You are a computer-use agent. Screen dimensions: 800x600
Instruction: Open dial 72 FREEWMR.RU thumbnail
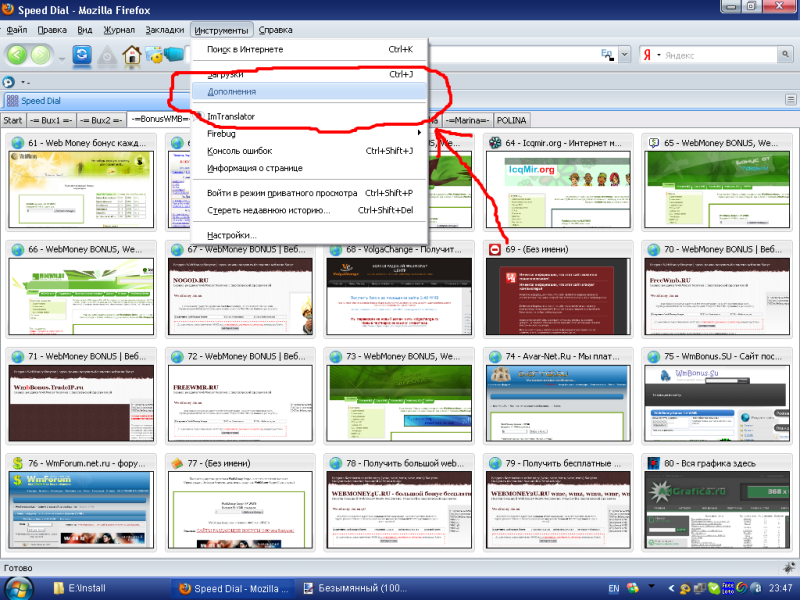click(240, 403)
